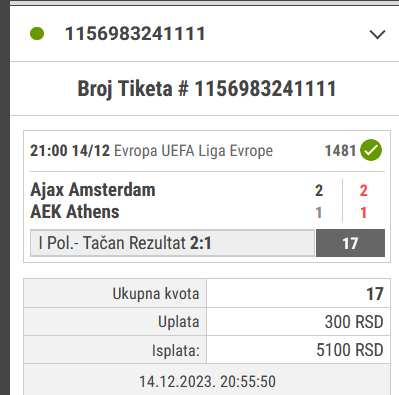This screenshot has width=399, height=395.
Task: Click Uplata amount 300 RSD
Action: [x=354, y=322]
